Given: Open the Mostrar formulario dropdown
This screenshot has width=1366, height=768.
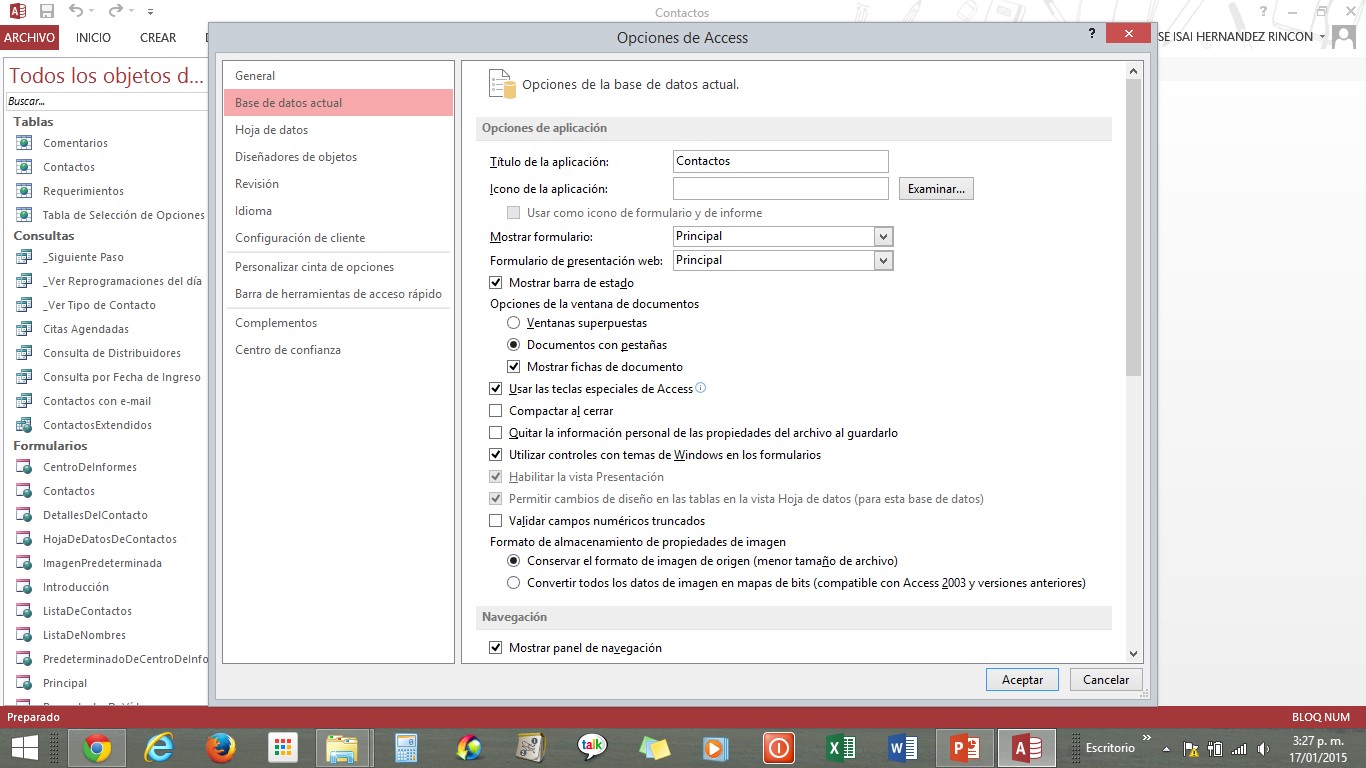Looking at the screenshot, I should pyautogui.click(x=883, y=237).
